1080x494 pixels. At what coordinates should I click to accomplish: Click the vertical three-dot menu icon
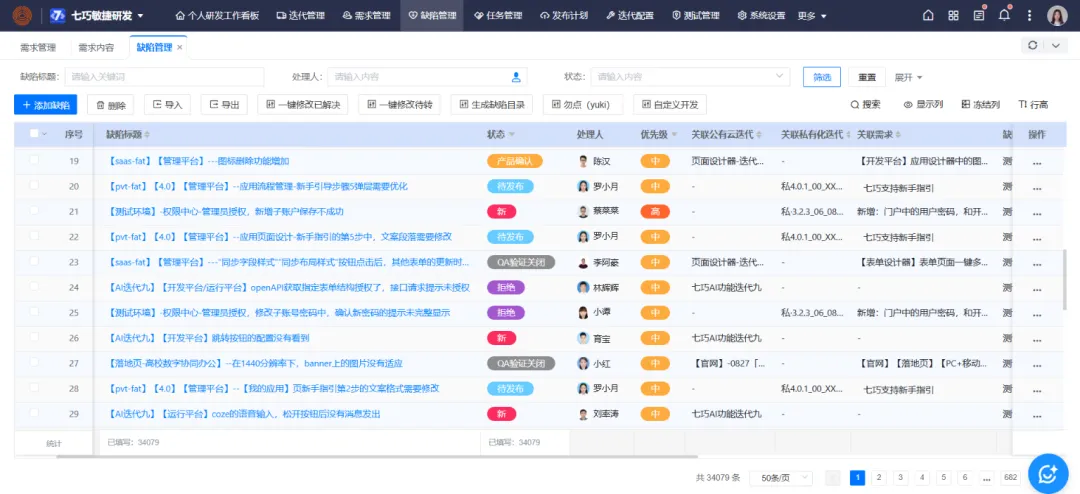point(1029,16)
